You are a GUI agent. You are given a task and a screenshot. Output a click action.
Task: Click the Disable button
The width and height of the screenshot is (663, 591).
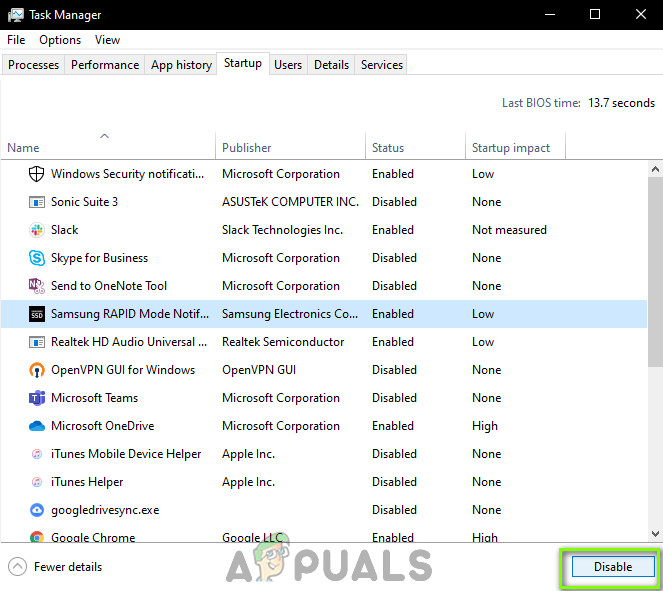point(613,566)
